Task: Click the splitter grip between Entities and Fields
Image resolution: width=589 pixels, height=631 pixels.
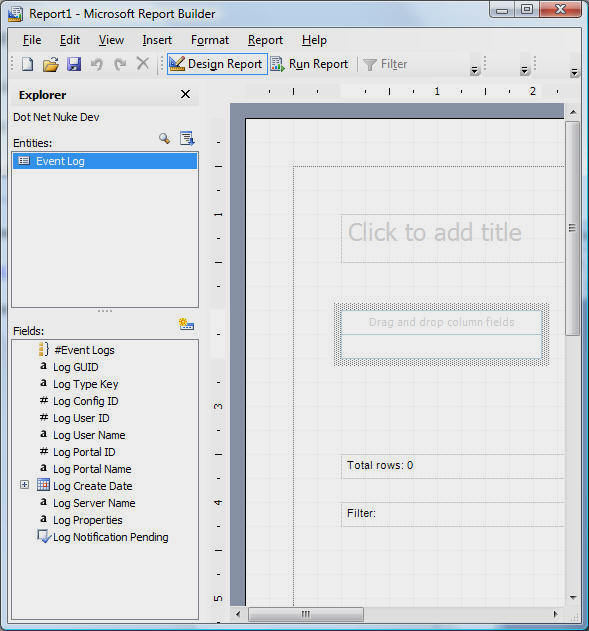Action: click(x=105, y=311)
